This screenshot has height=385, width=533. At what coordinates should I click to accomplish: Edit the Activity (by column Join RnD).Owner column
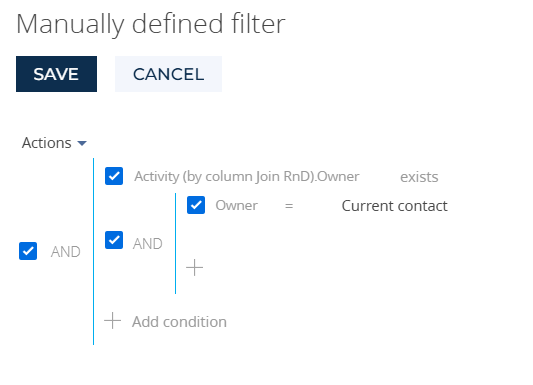click(x=247, y=176)
